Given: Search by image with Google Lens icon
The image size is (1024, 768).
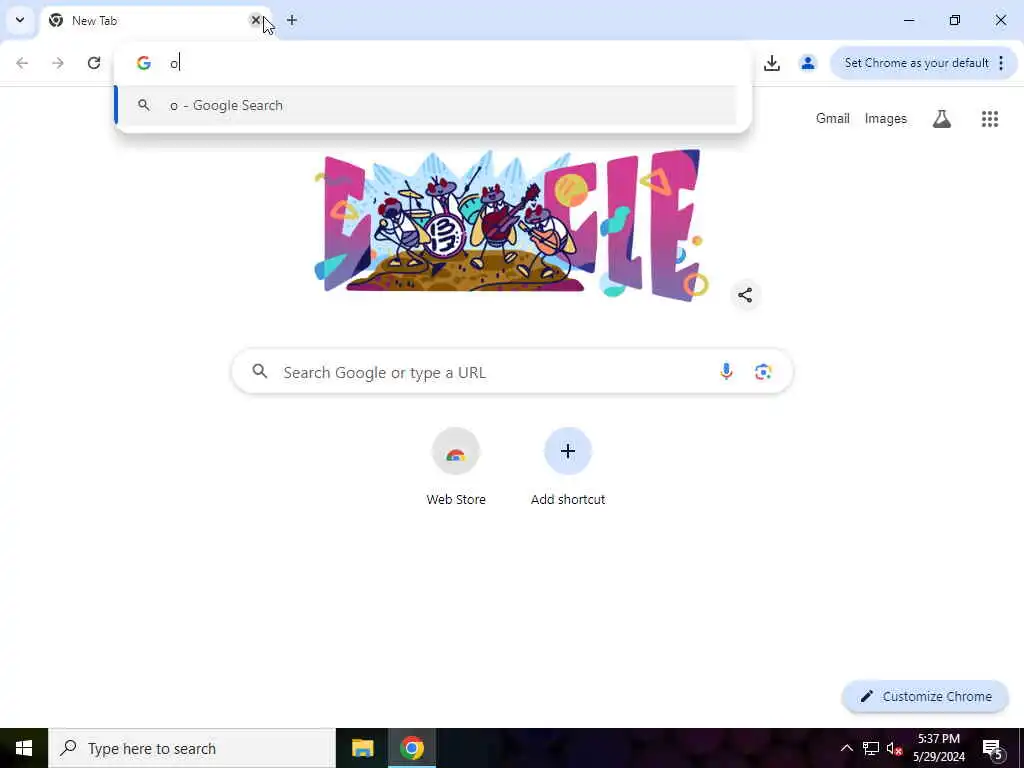Looking at the screenshot, I should [x=763, y=372].
